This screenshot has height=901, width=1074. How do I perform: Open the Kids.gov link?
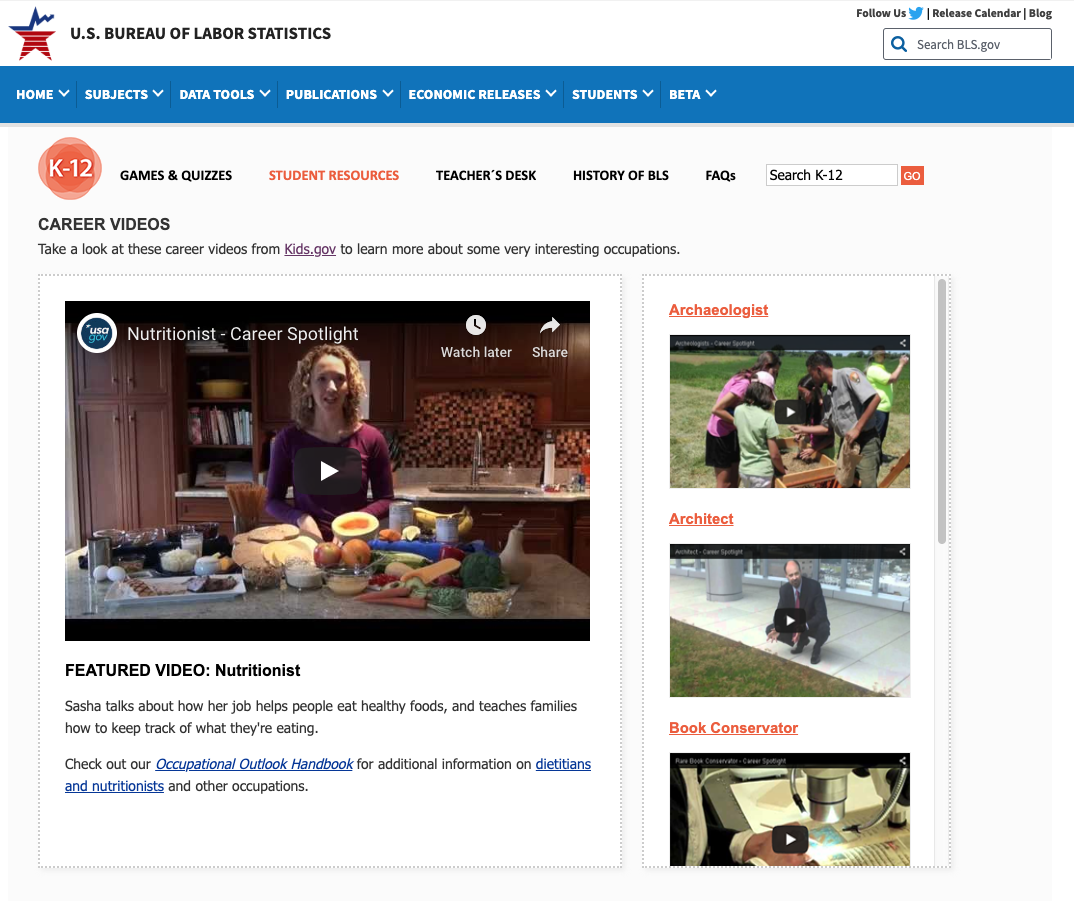[310, 249]
